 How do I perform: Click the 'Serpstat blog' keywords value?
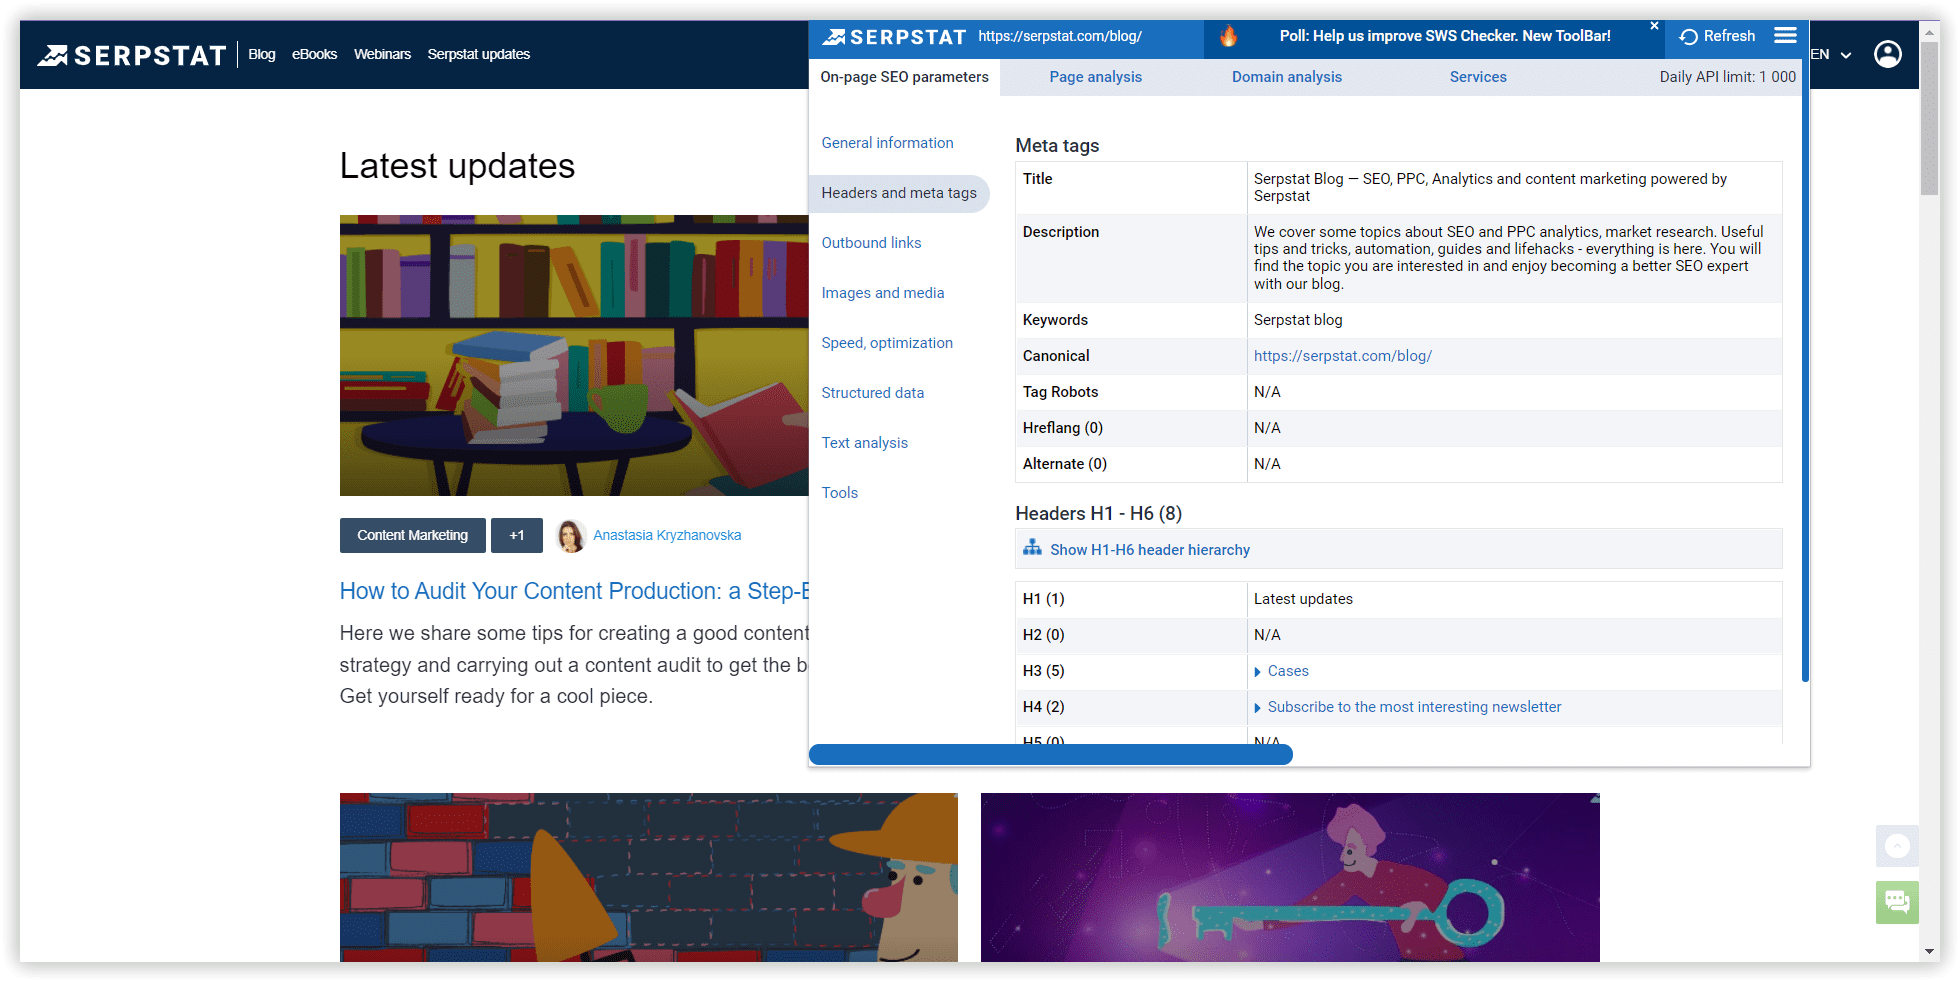coord(1298,320)
